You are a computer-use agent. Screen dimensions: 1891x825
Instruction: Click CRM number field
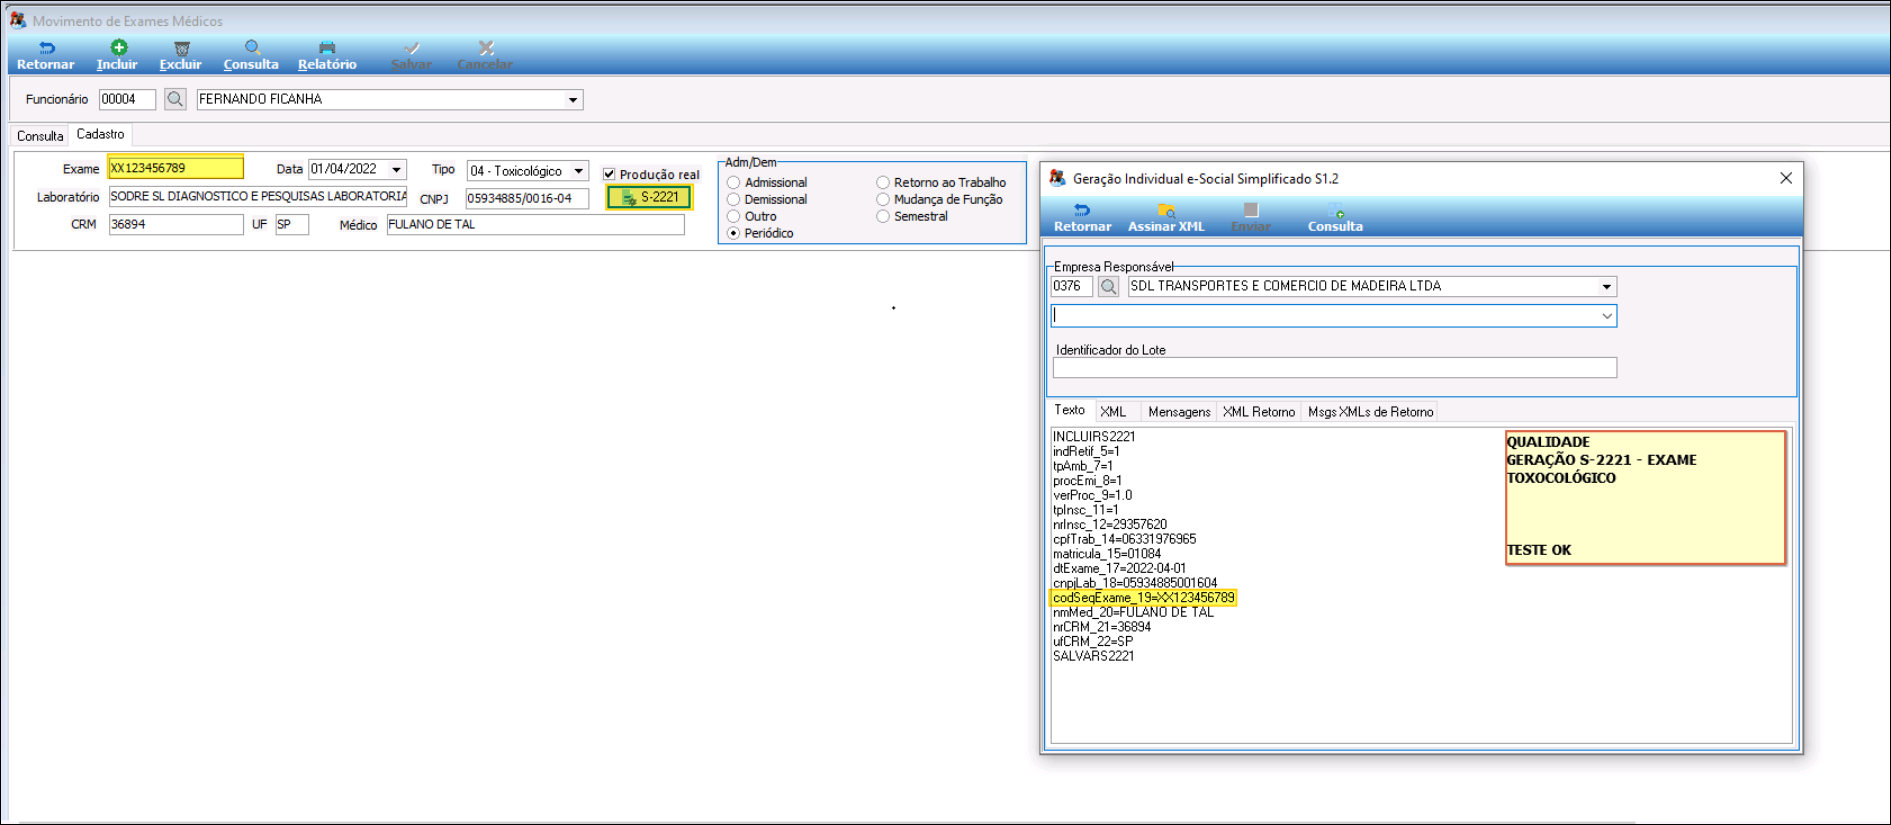coord(176,225)
